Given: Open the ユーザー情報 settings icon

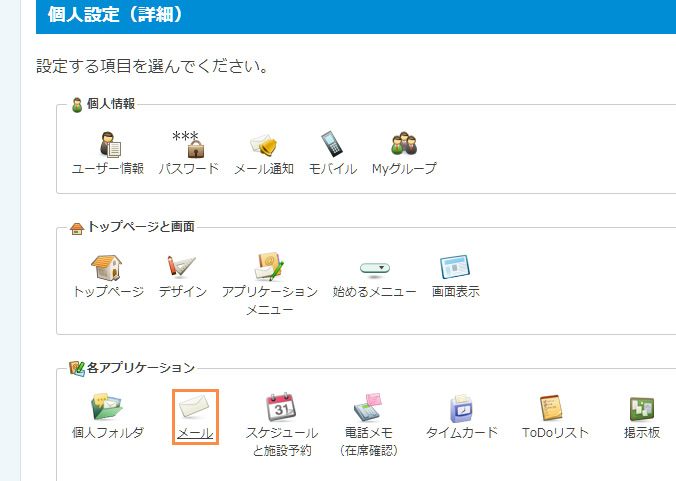Looking at the screenshot, I should coord(110,144).
